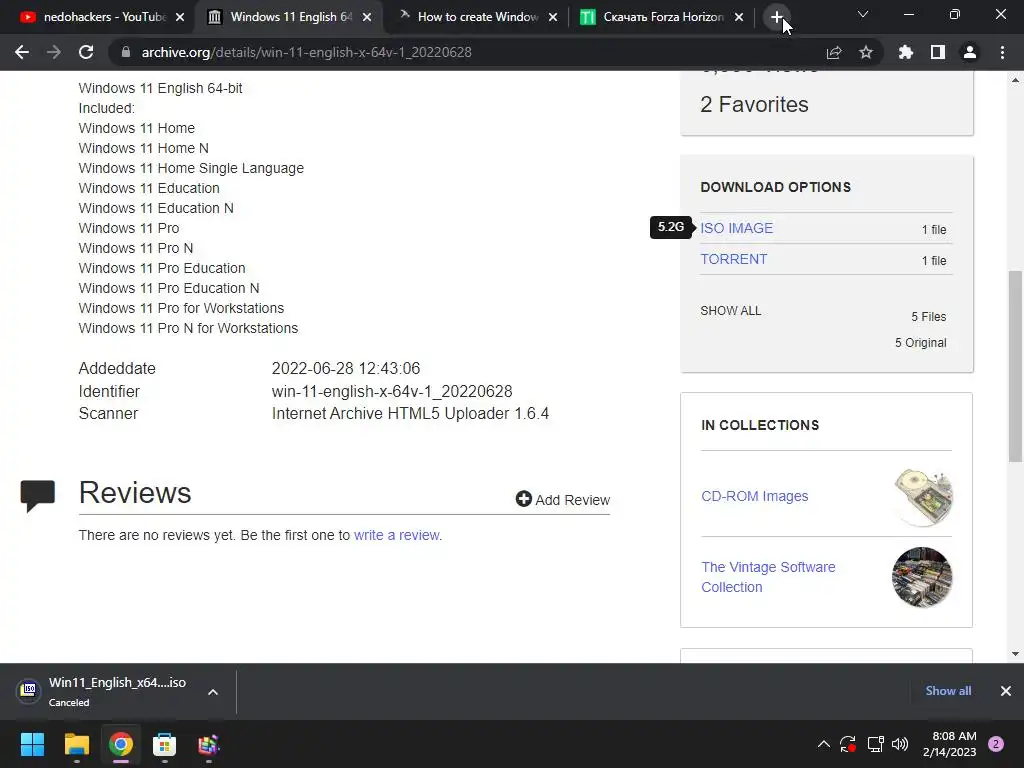View site information padlock icon
The width and height of the screenshot is (1024, 768).
click(126, 52)
